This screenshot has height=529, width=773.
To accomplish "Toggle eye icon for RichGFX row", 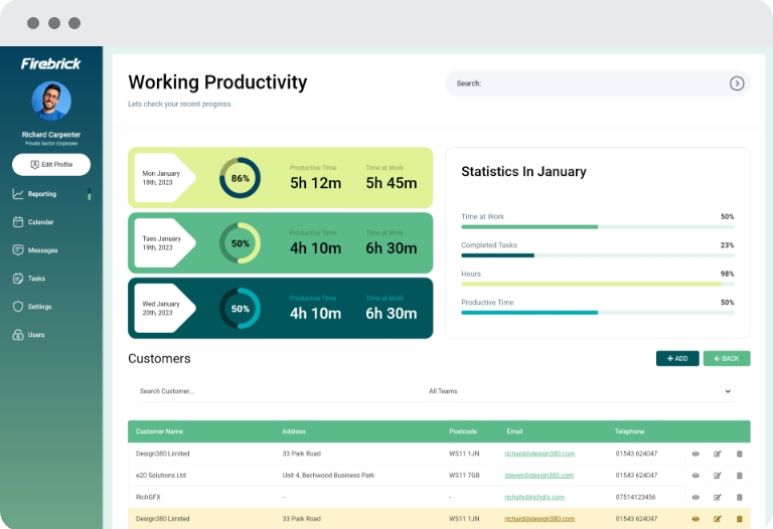I will click(696, 497).
